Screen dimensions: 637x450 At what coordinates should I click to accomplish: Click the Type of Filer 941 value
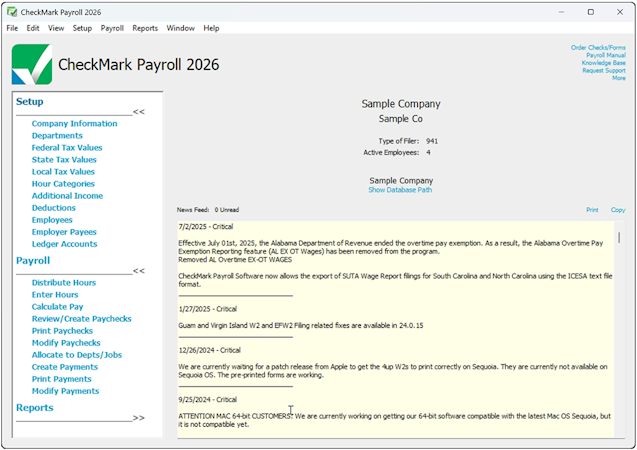tap(432, 141)
